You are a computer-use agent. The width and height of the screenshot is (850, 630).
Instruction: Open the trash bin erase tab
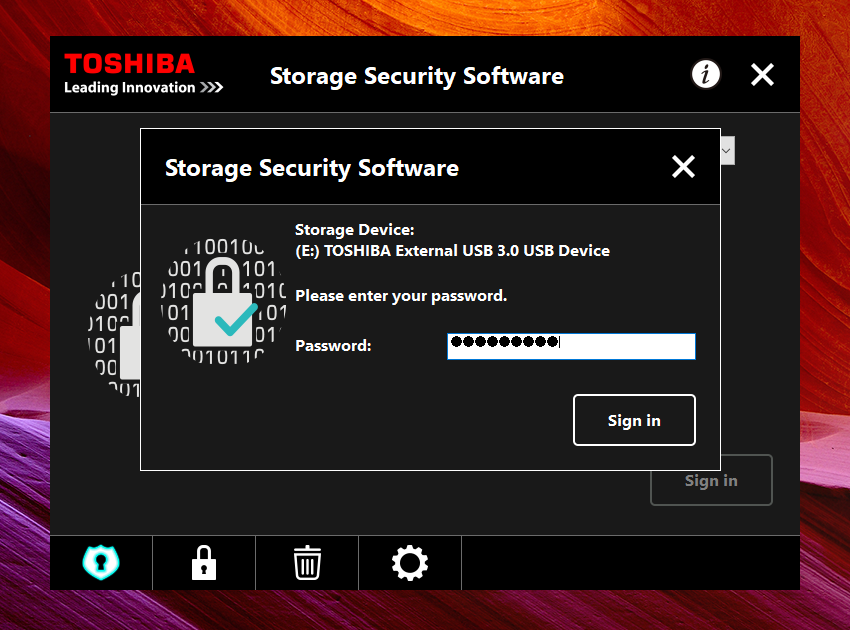click(x=307, y=563)
